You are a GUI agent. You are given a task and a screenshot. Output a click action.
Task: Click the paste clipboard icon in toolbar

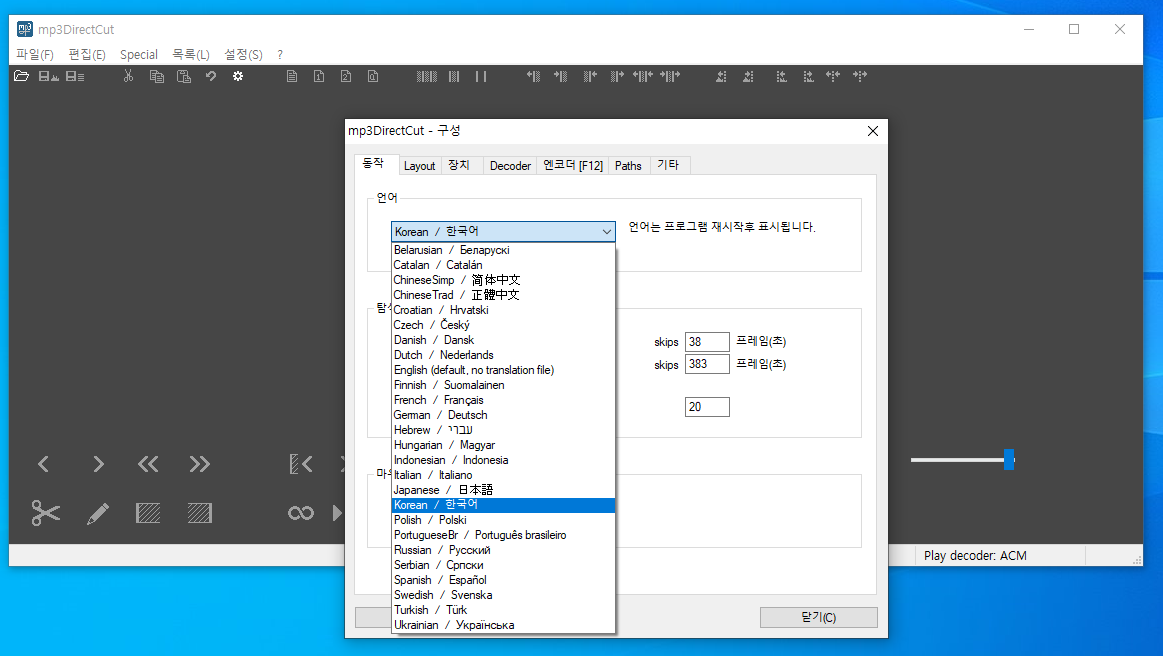coord(184,76)
